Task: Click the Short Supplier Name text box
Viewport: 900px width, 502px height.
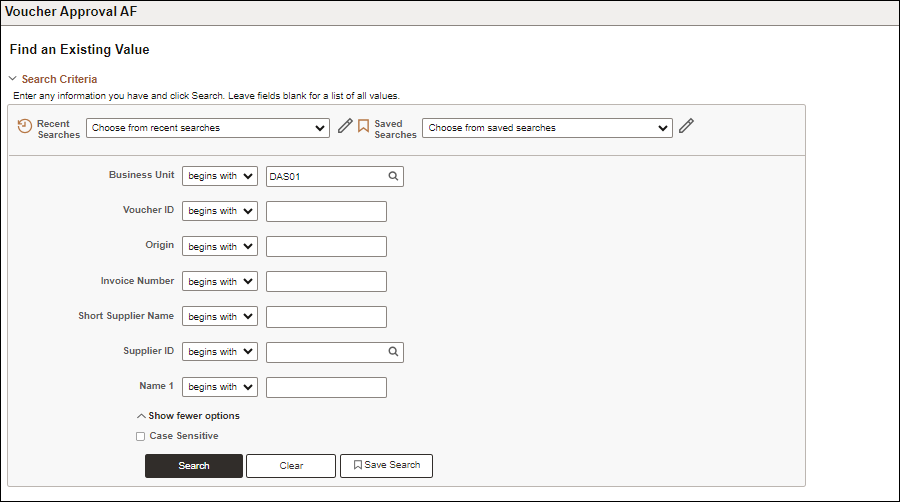Action: [x=327, y=317]
